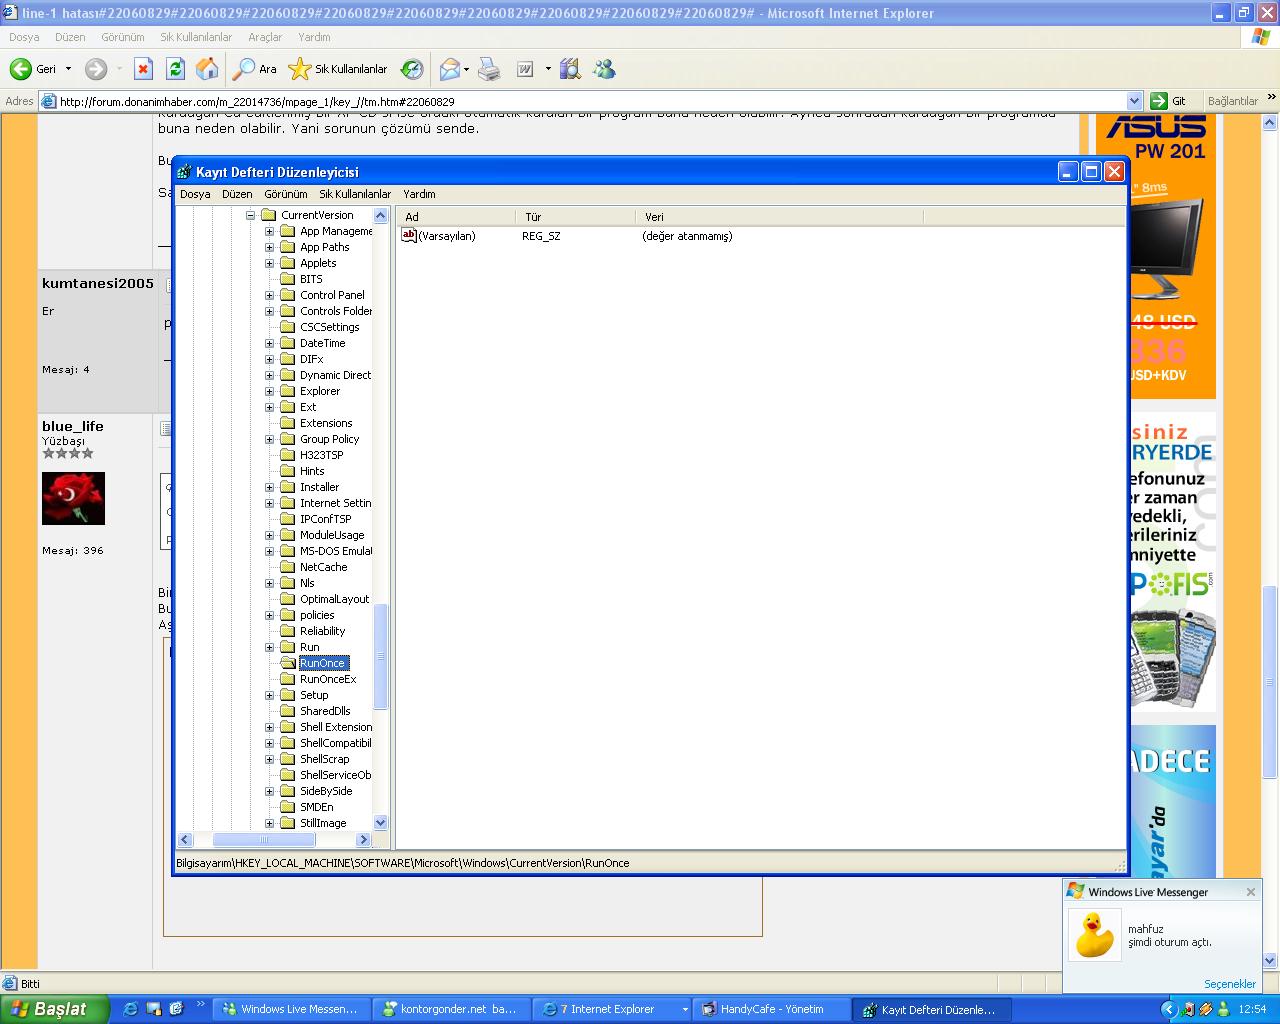Switch to HandyCafe - Yönetim taskbar button
Screen dimensions: 1280x1024
772,1009
